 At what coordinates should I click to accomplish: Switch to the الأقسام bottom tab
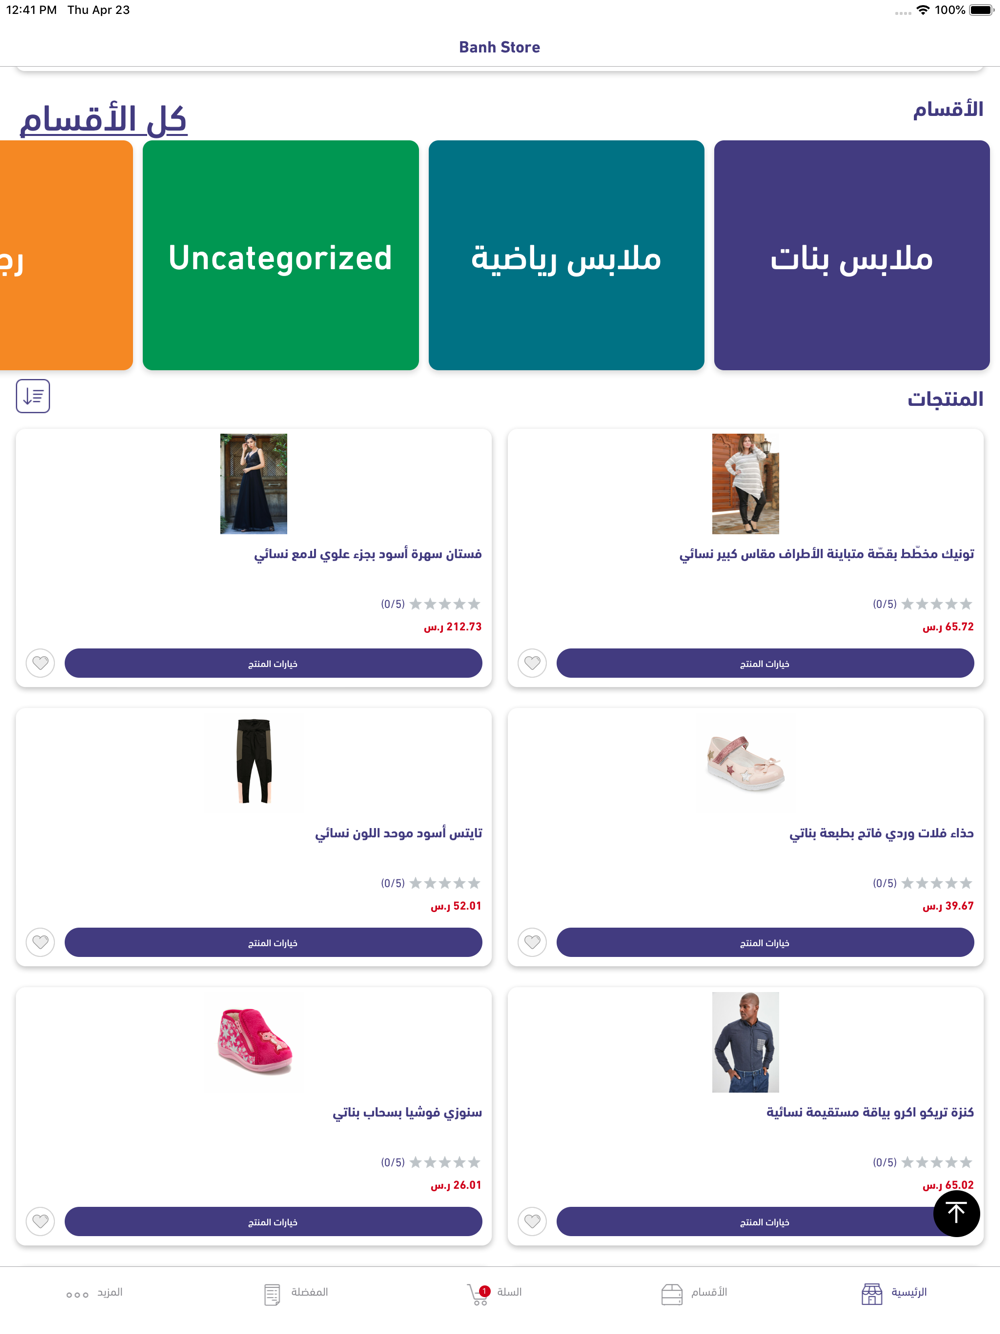tap(694, 1293)
